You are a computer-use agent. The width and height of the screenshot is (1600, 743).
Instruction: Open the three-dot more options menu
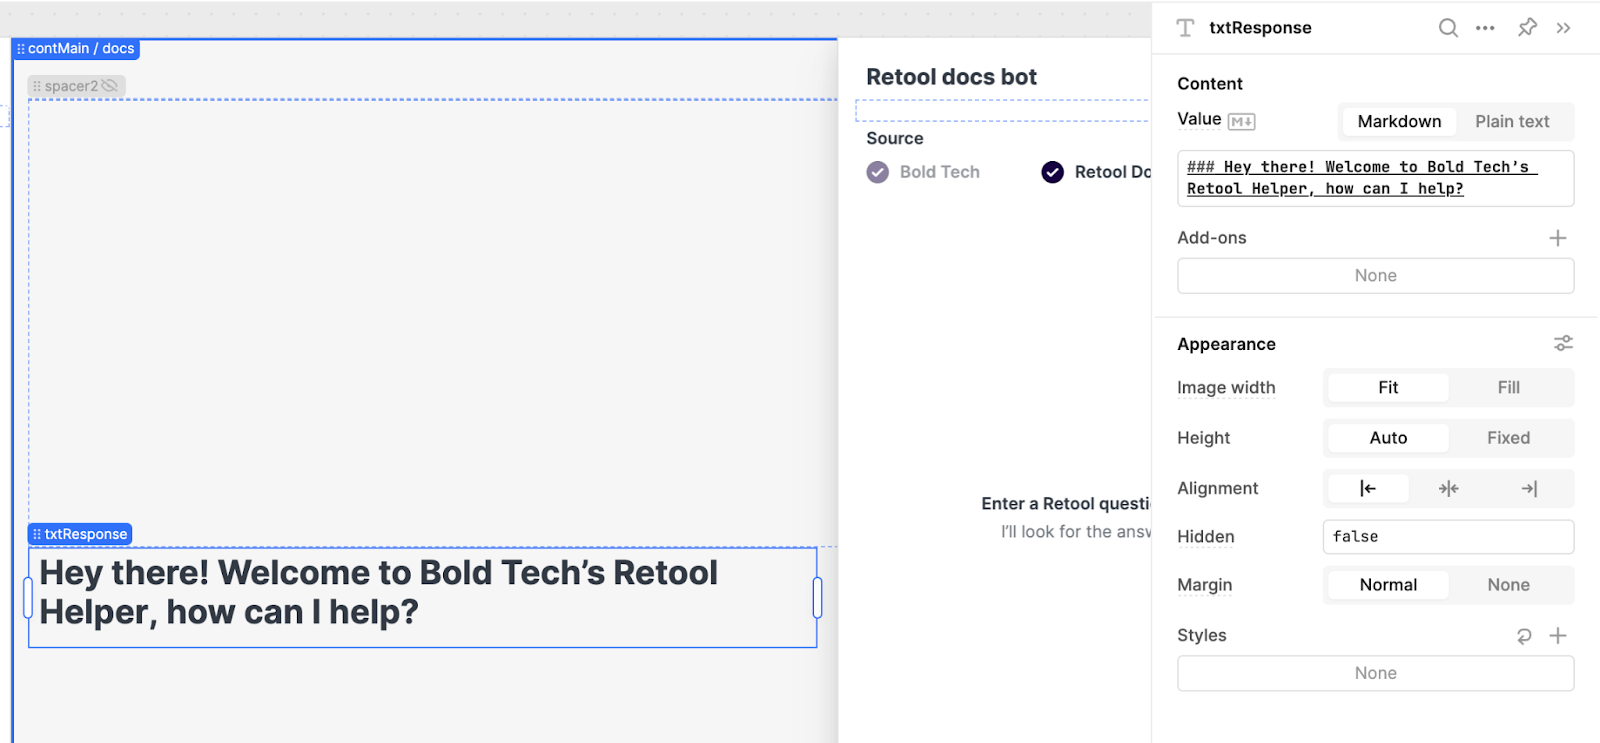point(1485,28)
